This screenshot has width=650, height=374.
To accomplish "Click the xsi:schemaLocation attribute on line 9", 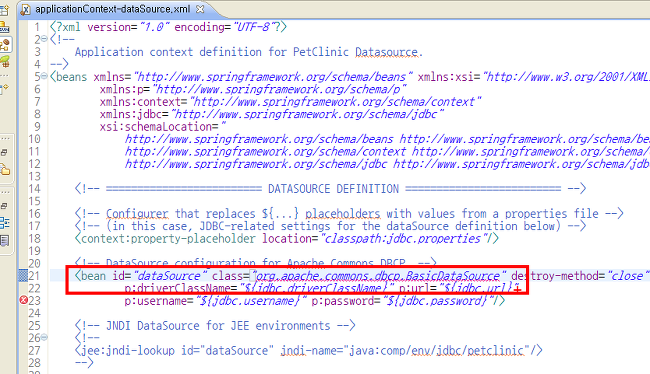I will click(x=159, y=126).
